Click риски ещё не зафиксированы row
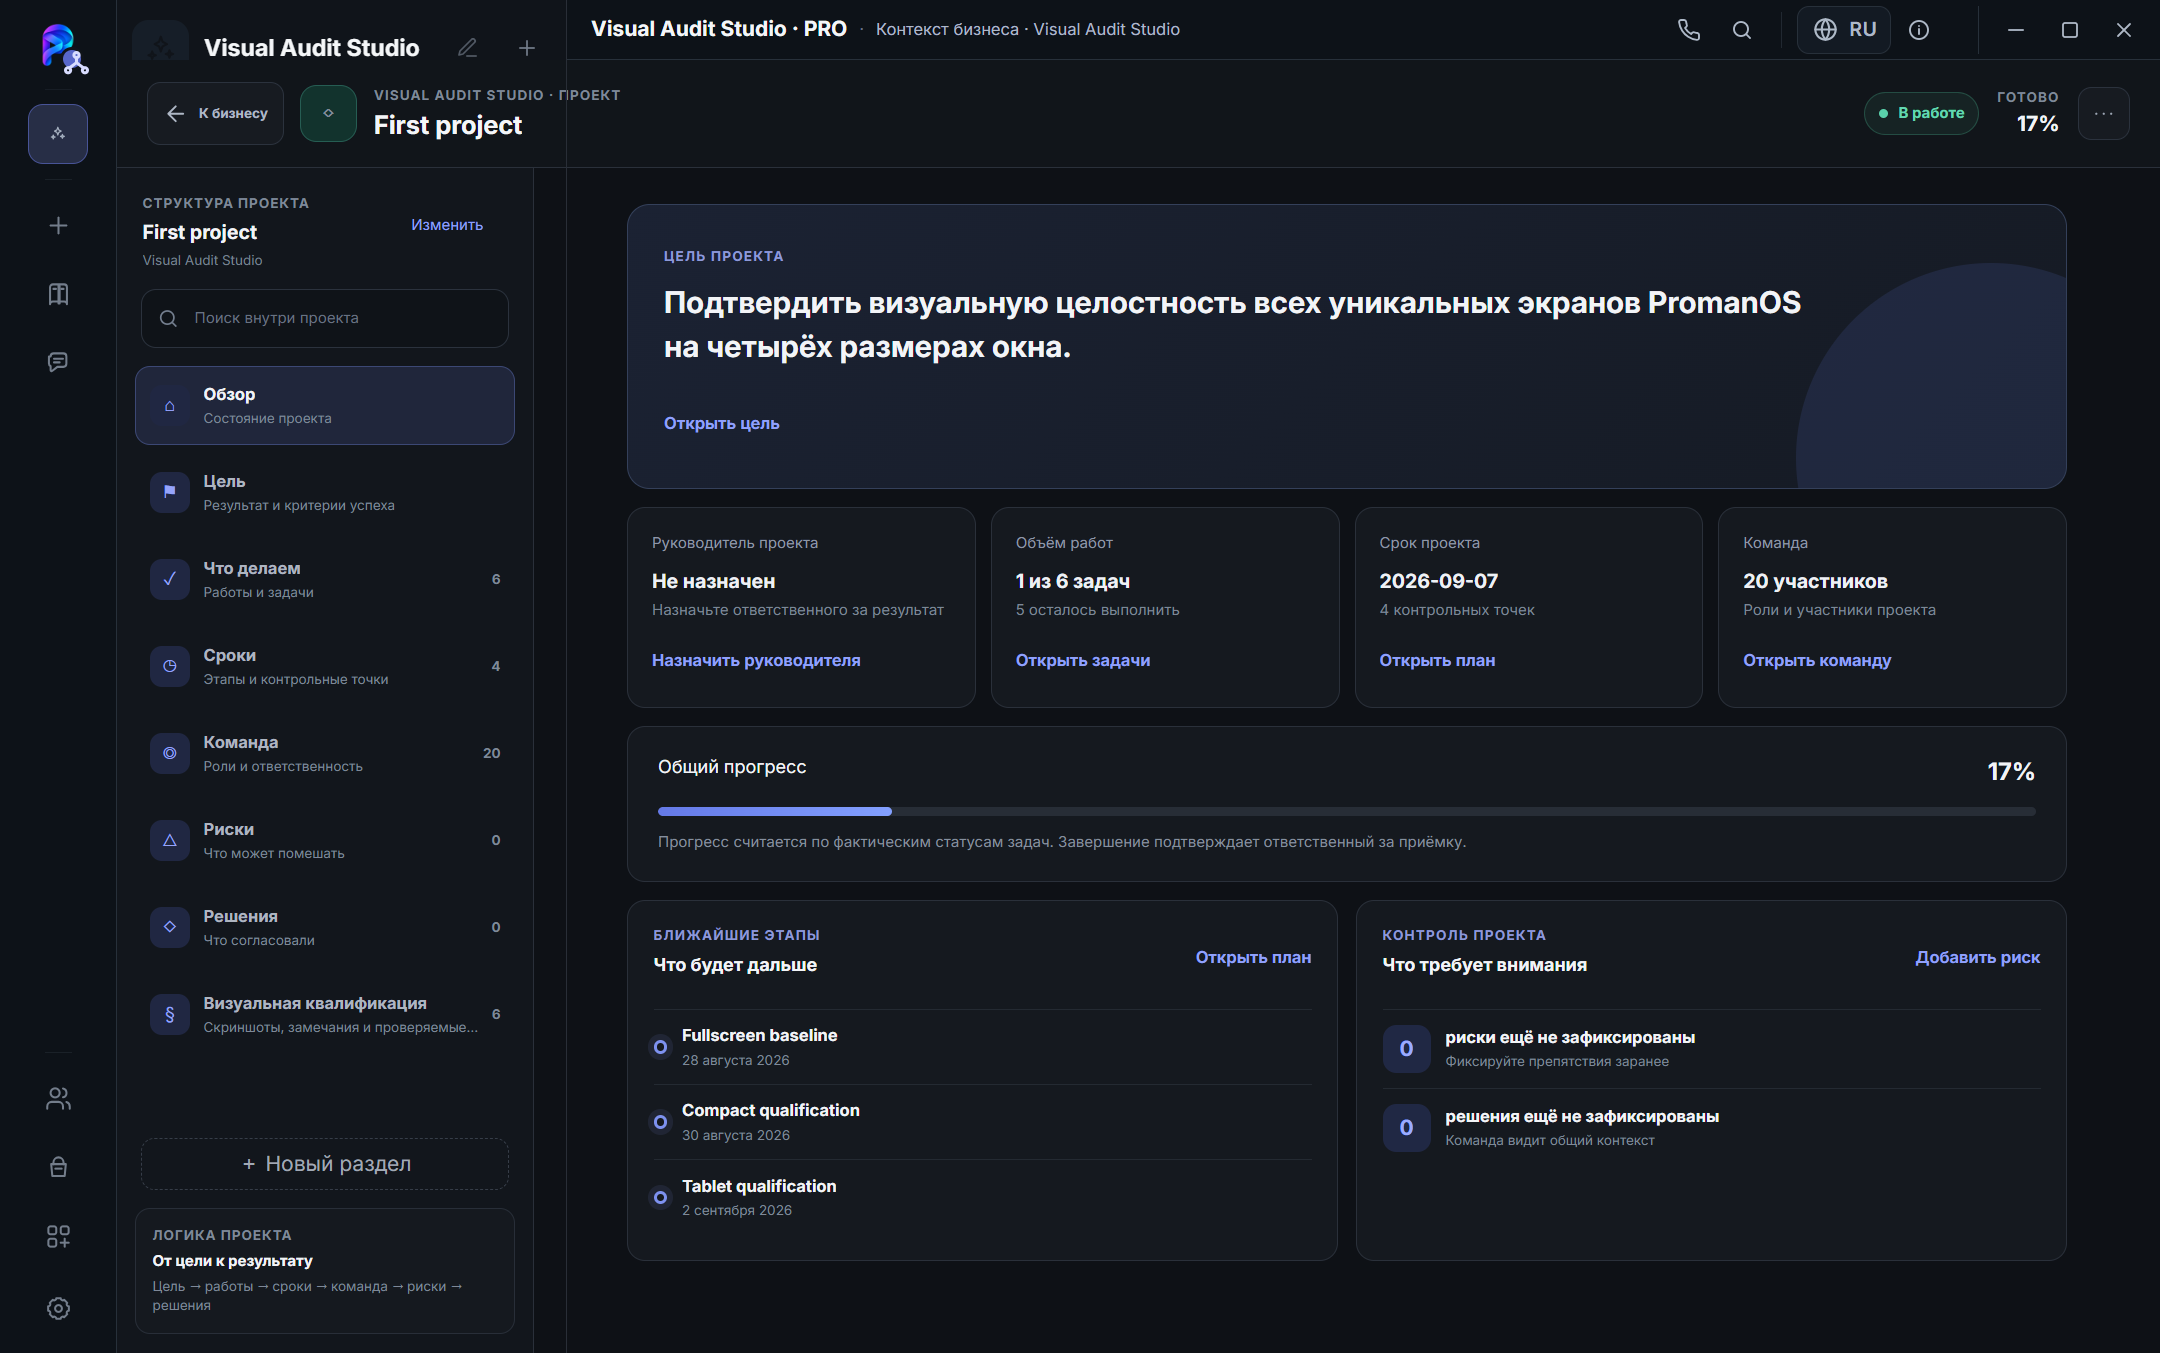This screenshot has width=2160, height=1353. 1711,1049
